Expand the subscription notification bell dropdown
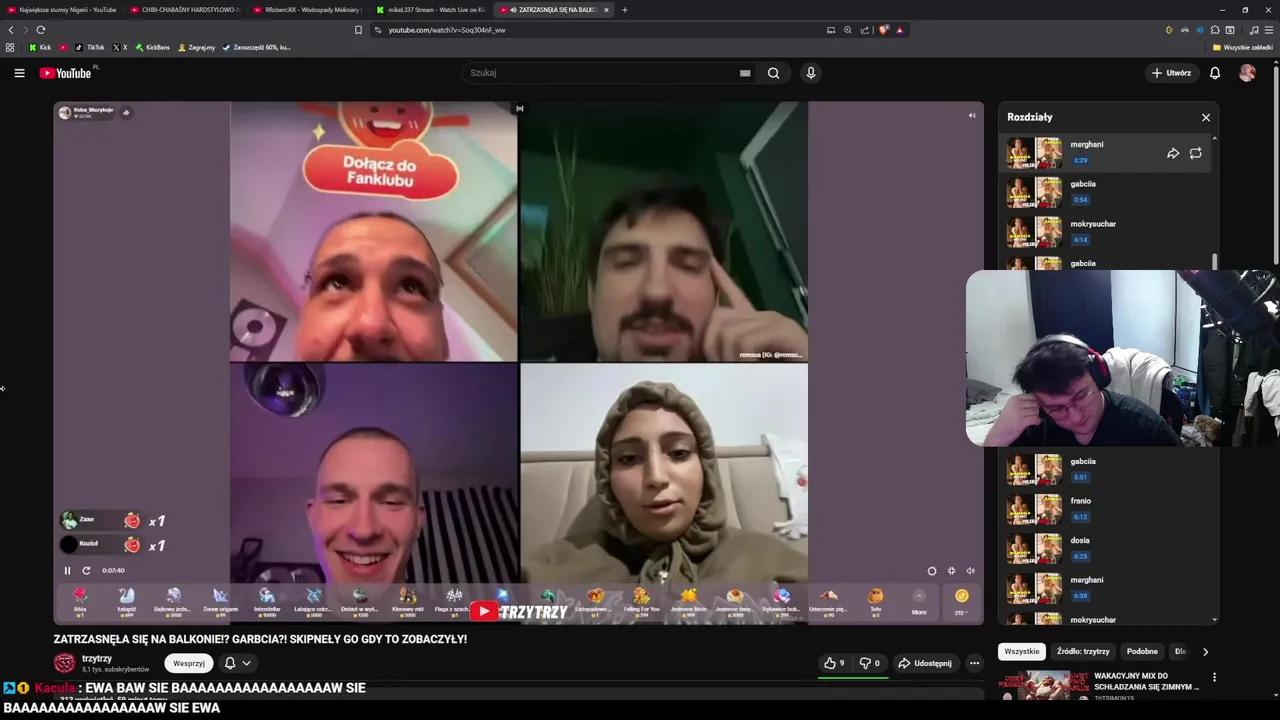 coord(237,663)
